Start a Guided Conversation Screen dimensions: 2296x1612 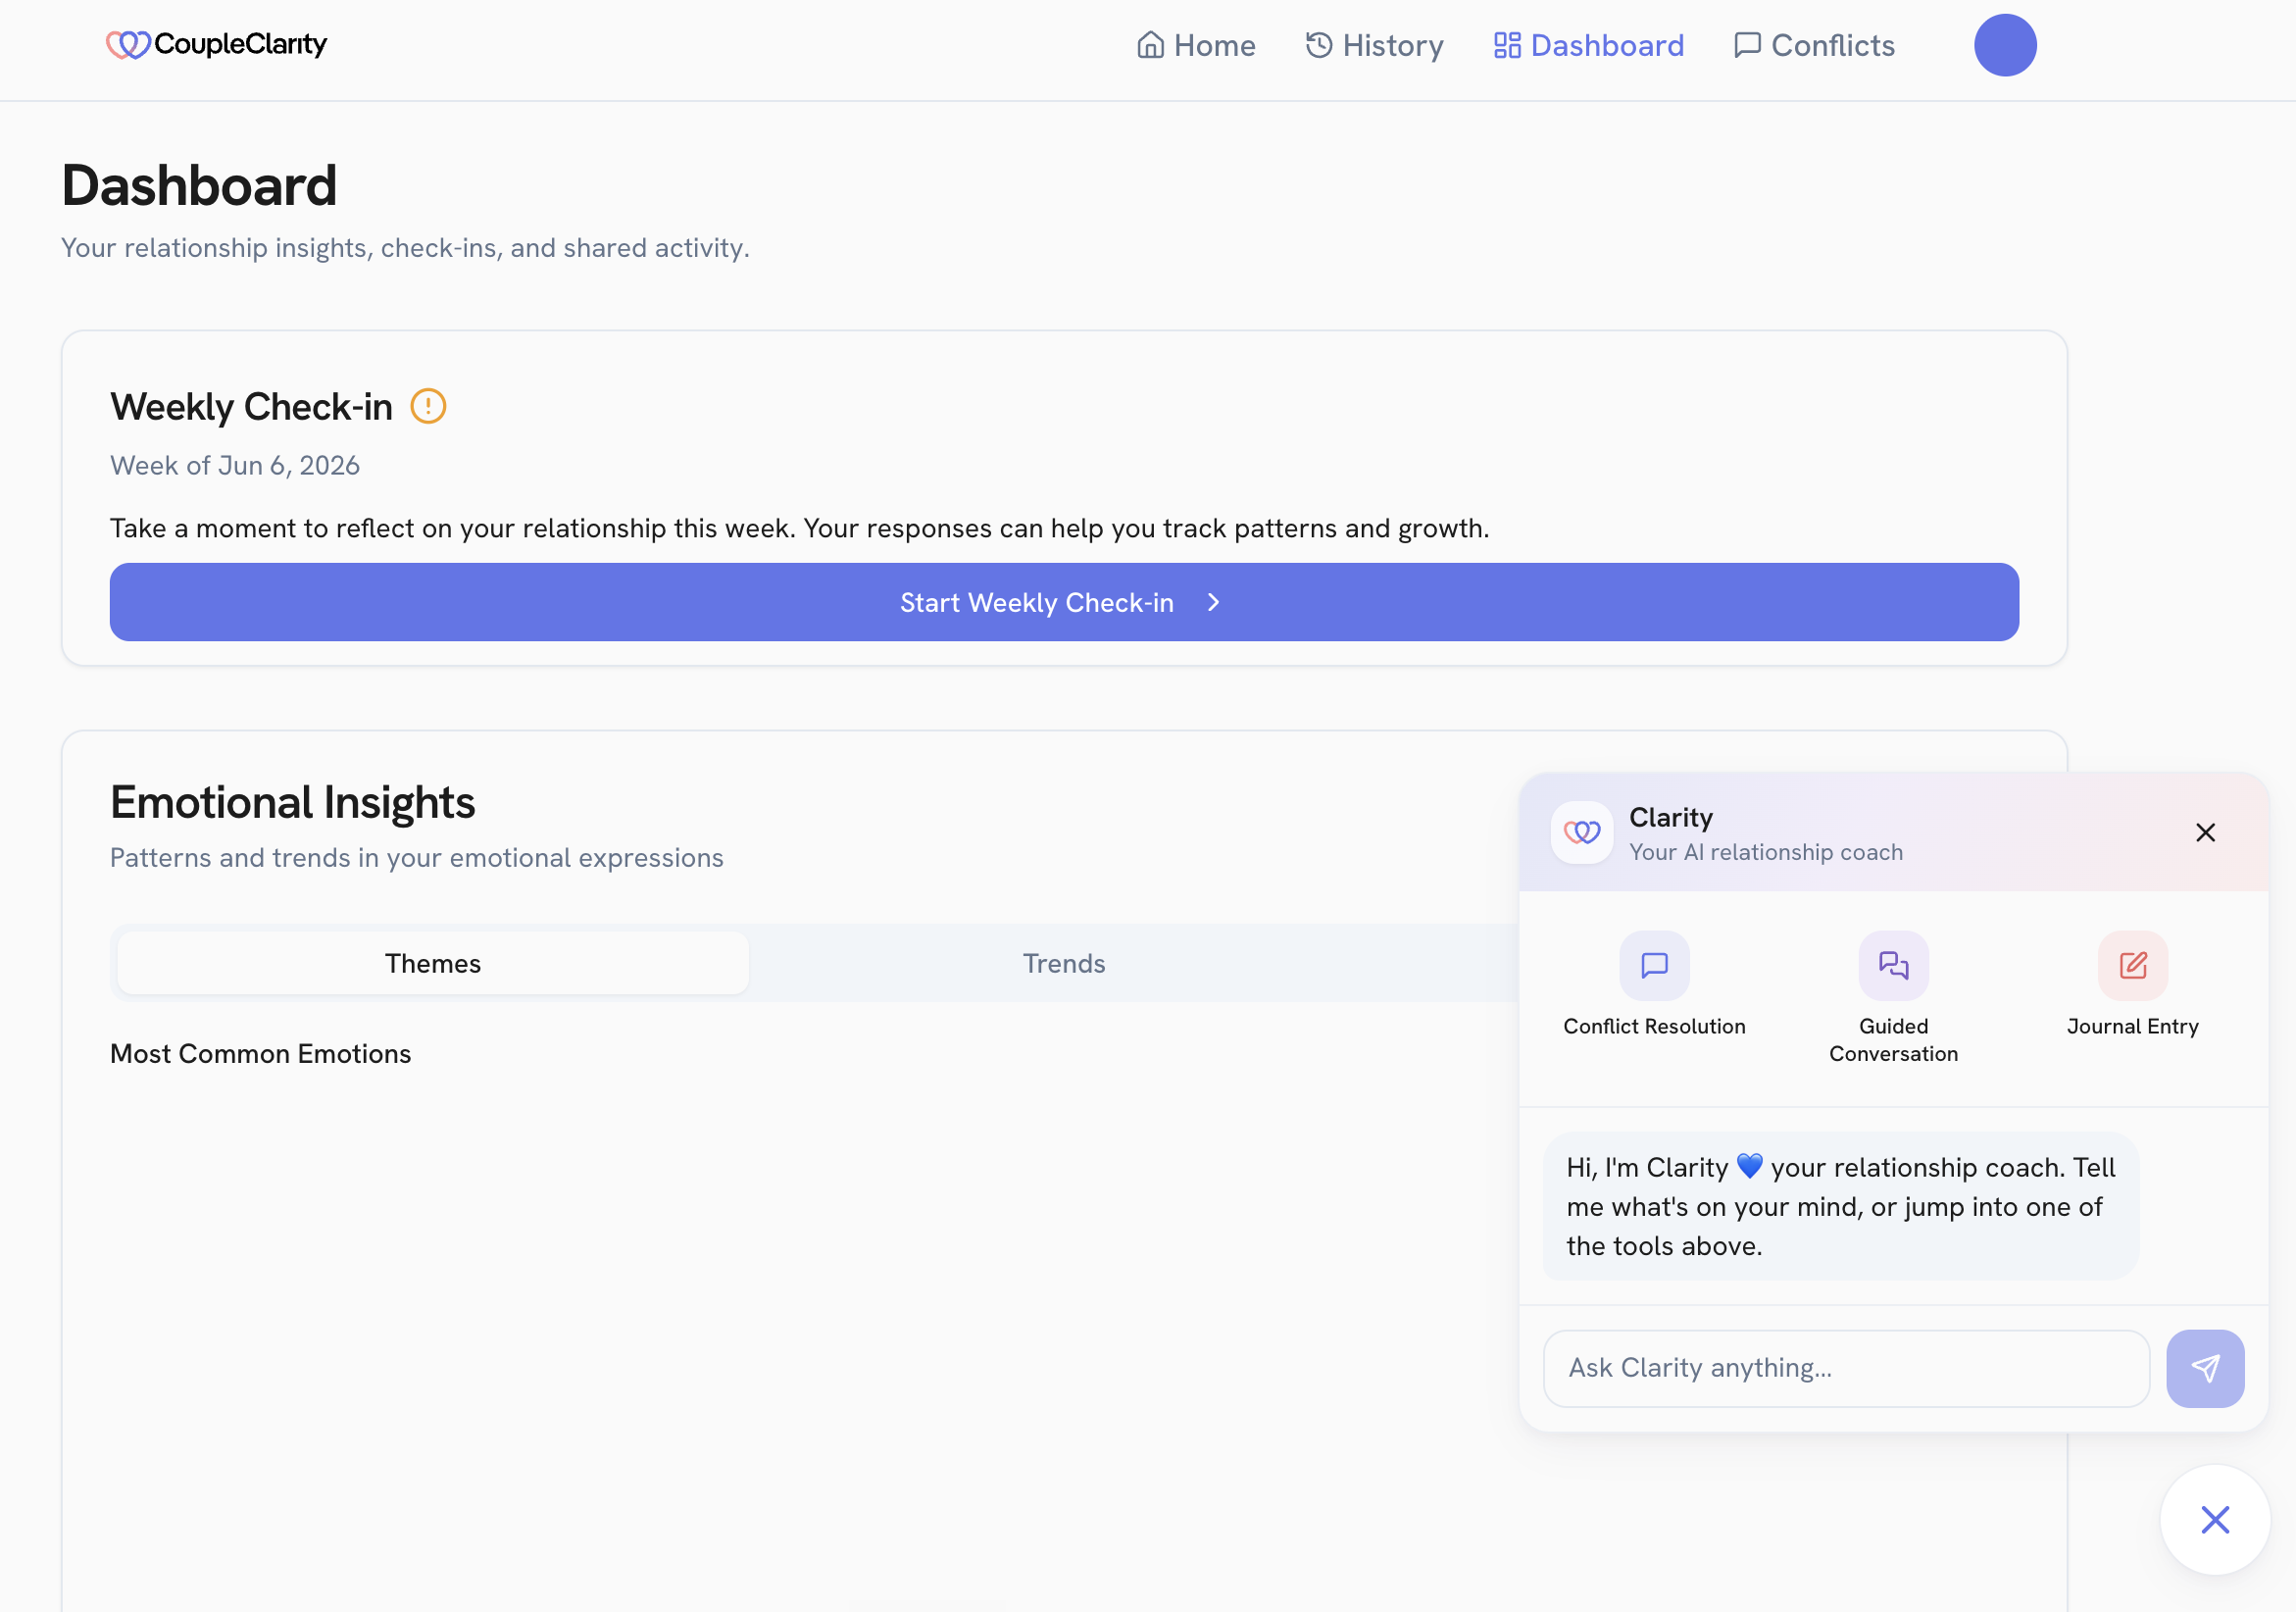pyautogui.click(x=1893, y=997)
